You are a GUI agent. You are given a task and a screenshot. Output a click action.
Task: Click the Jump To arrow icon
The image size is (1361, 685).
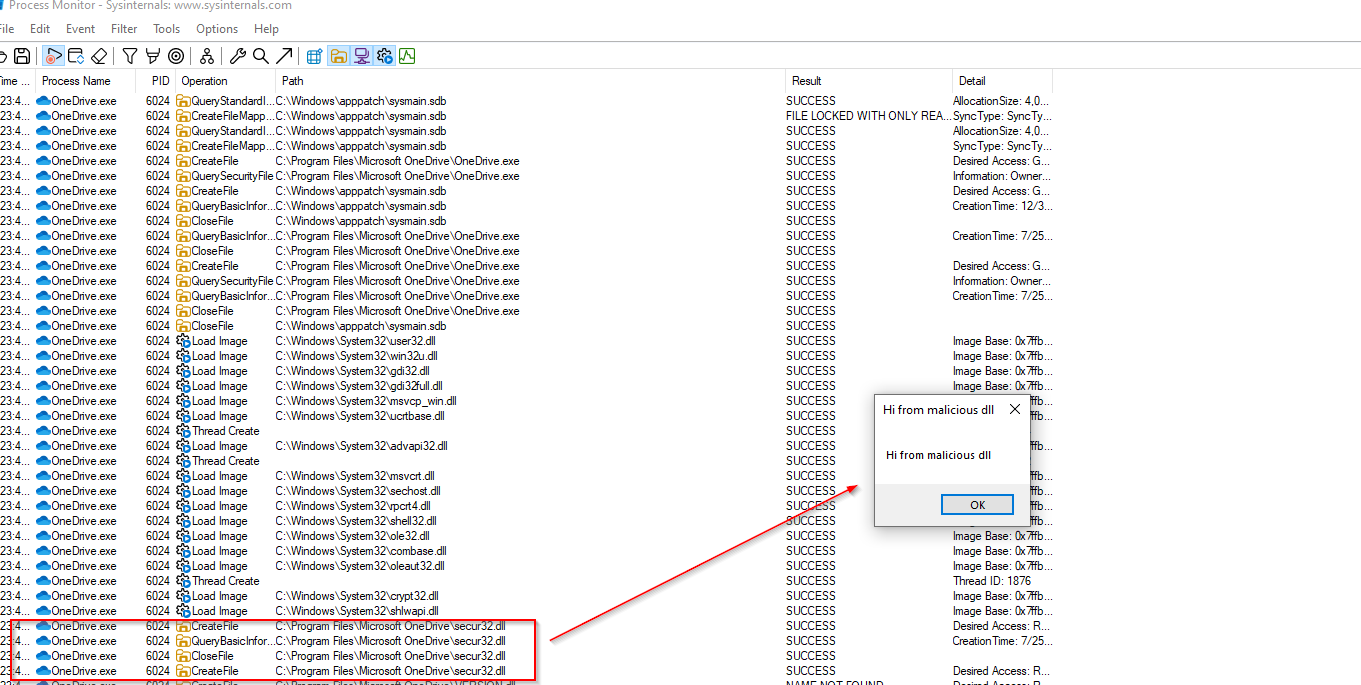284,56
